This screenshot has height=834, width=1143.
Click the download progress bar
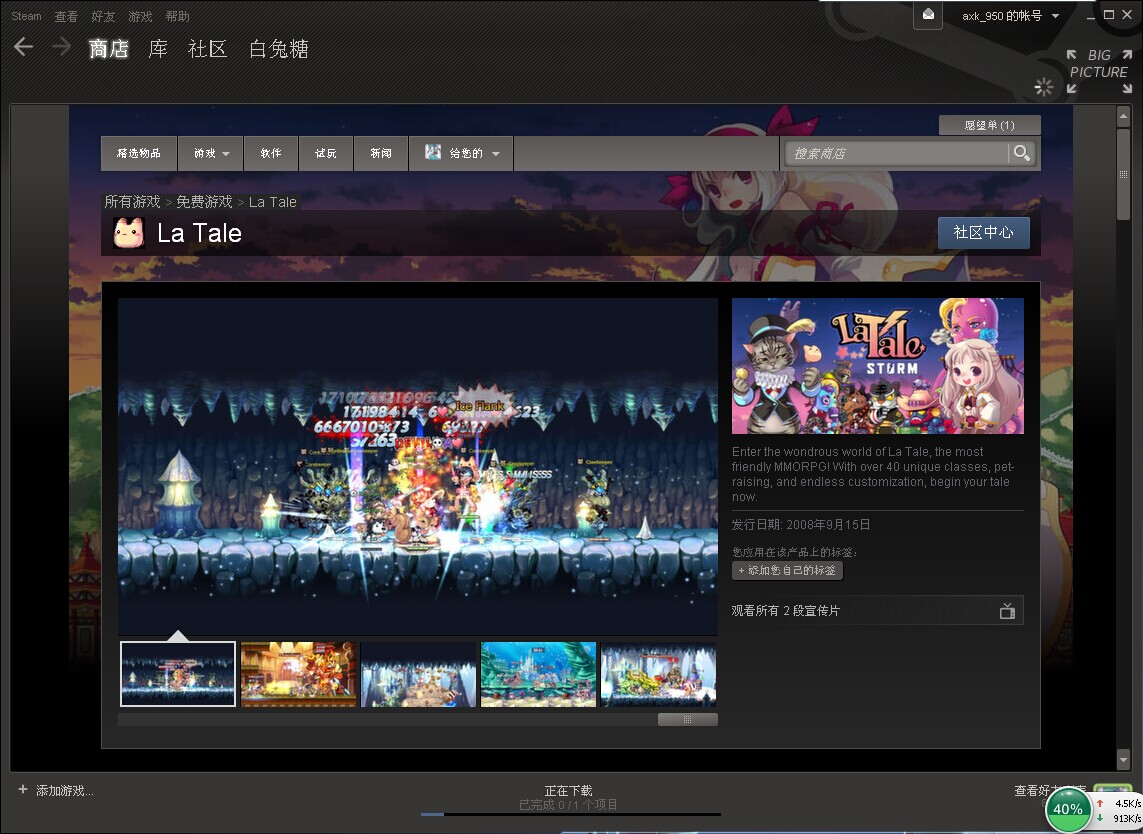(x=571, y=814)
